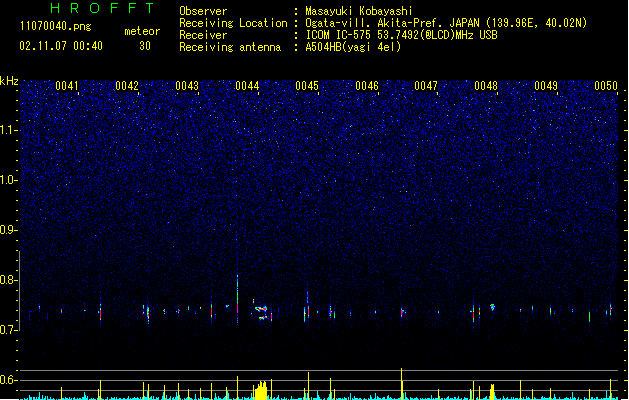629x400 pixels.
Task: Click the yellow intensity burst below 0044 cluster
Action: pyautogui.click(x=261, y=390)
